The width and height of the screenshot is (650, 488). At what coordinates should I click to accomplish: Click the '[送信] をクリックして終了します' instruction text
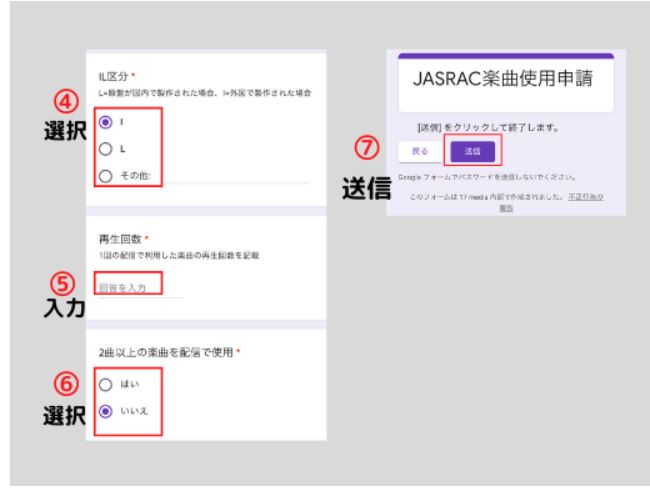click(x=487, y=129)
